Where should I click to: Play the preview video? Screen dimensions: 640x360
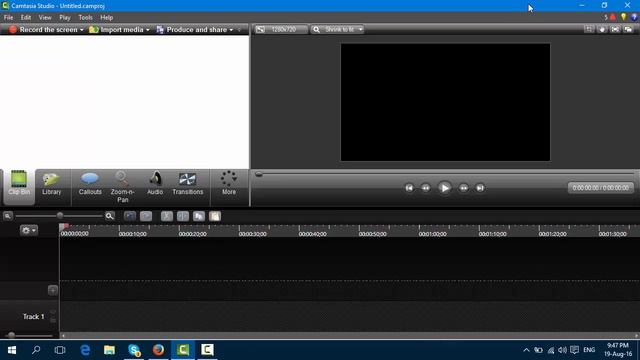(x=444, y=188)
